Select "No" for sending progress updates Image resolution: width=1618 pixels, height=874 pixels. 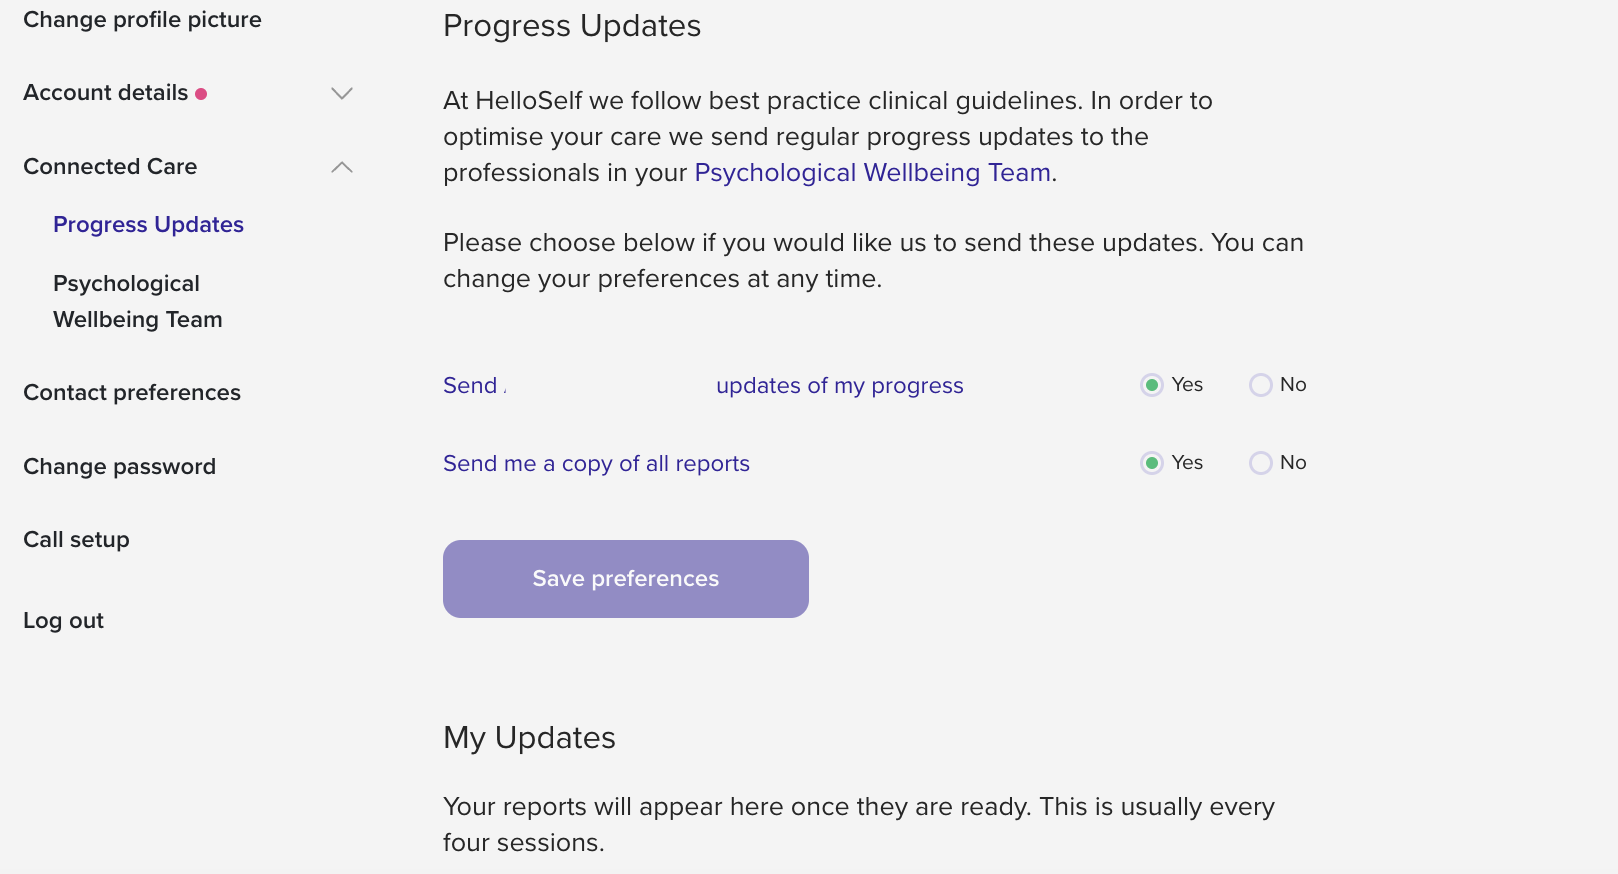tap(1260, 384)
